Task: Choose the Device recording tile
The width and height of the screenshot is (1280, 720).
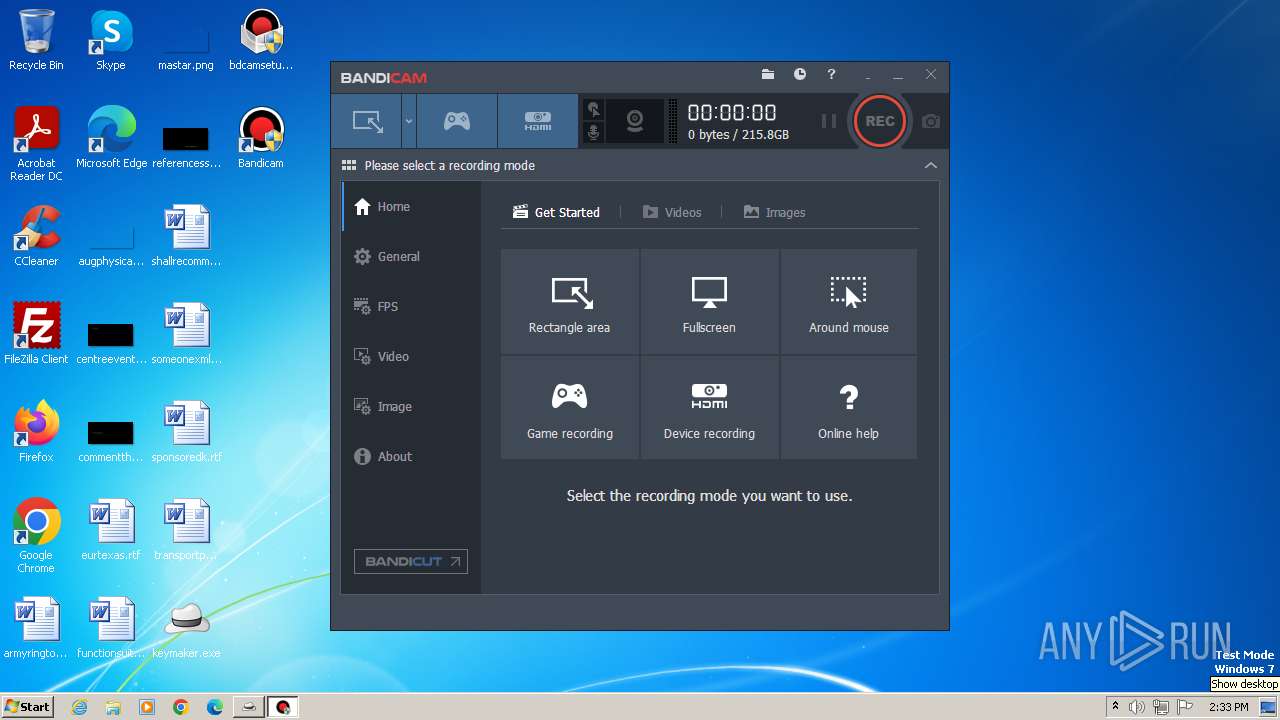Action: (x=709, y=408)
